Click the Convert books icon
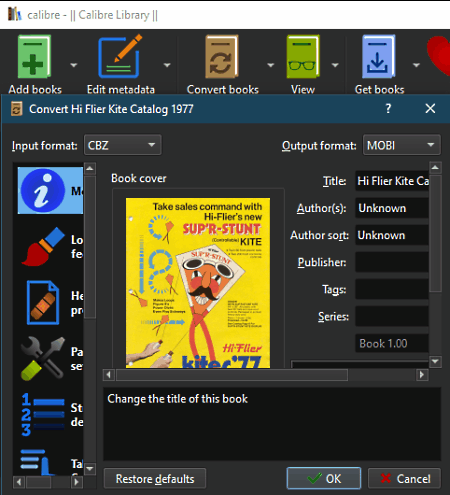The width and height of the screenshot is (450, 495). point(222,57)
